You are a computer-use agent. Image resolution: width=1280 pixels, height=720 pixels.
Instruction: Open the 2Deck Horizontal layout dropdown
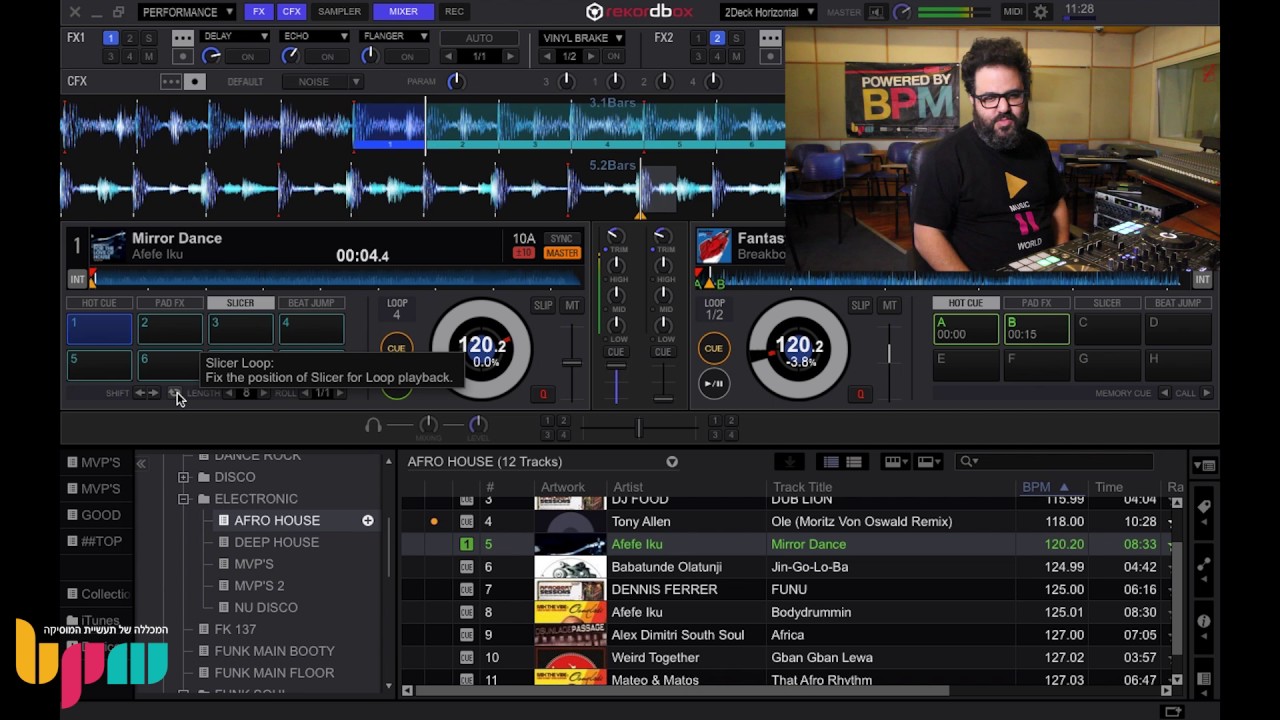coord(768,12)
